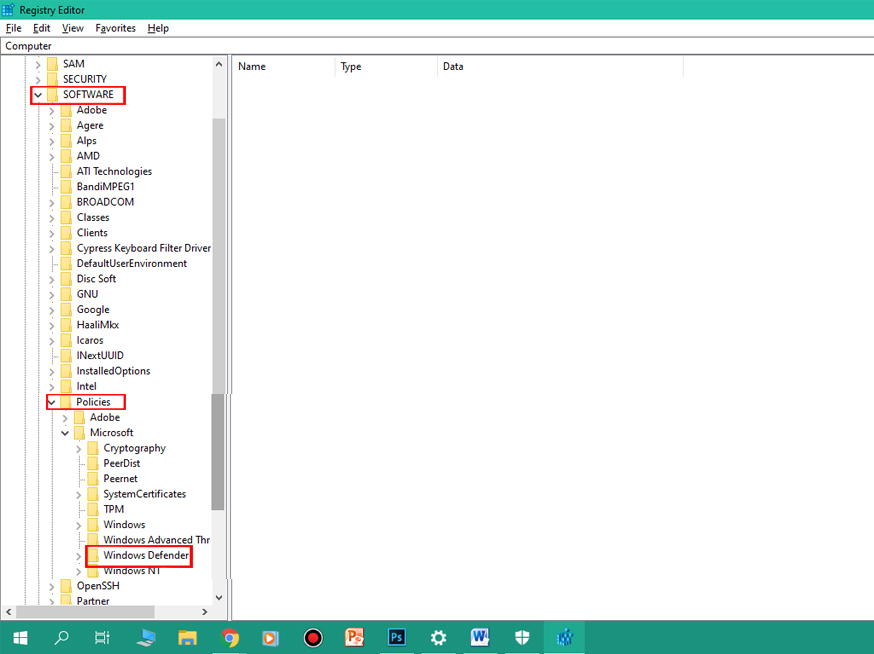Click the red record button icon
The height and width of the screenshot is (654, 874).
313,637
